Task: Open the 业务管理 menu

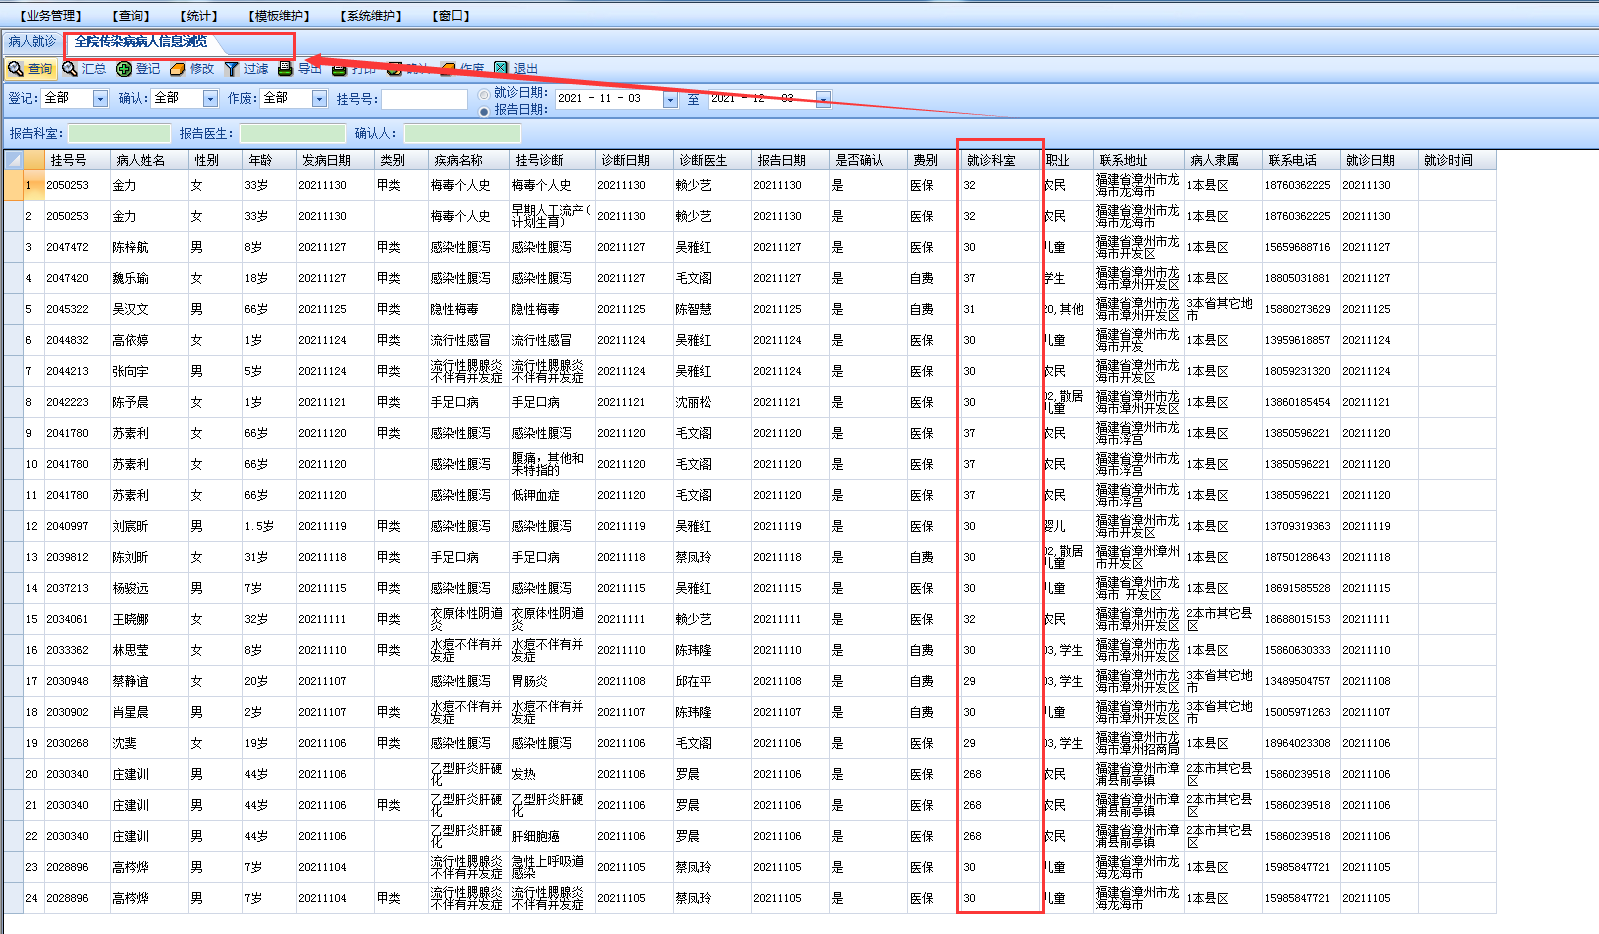Action: click(51, 16)
